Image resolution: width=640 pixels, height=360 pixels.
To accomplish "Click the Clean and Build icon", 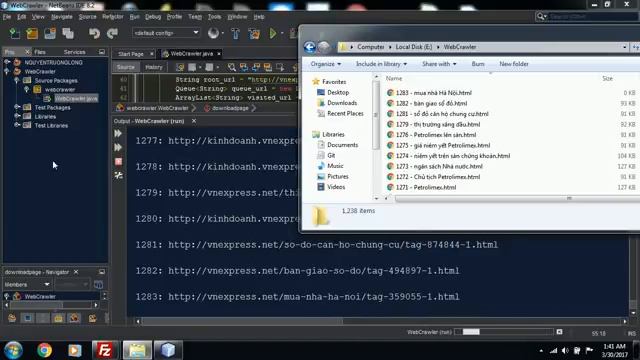I will pos(254,33).
